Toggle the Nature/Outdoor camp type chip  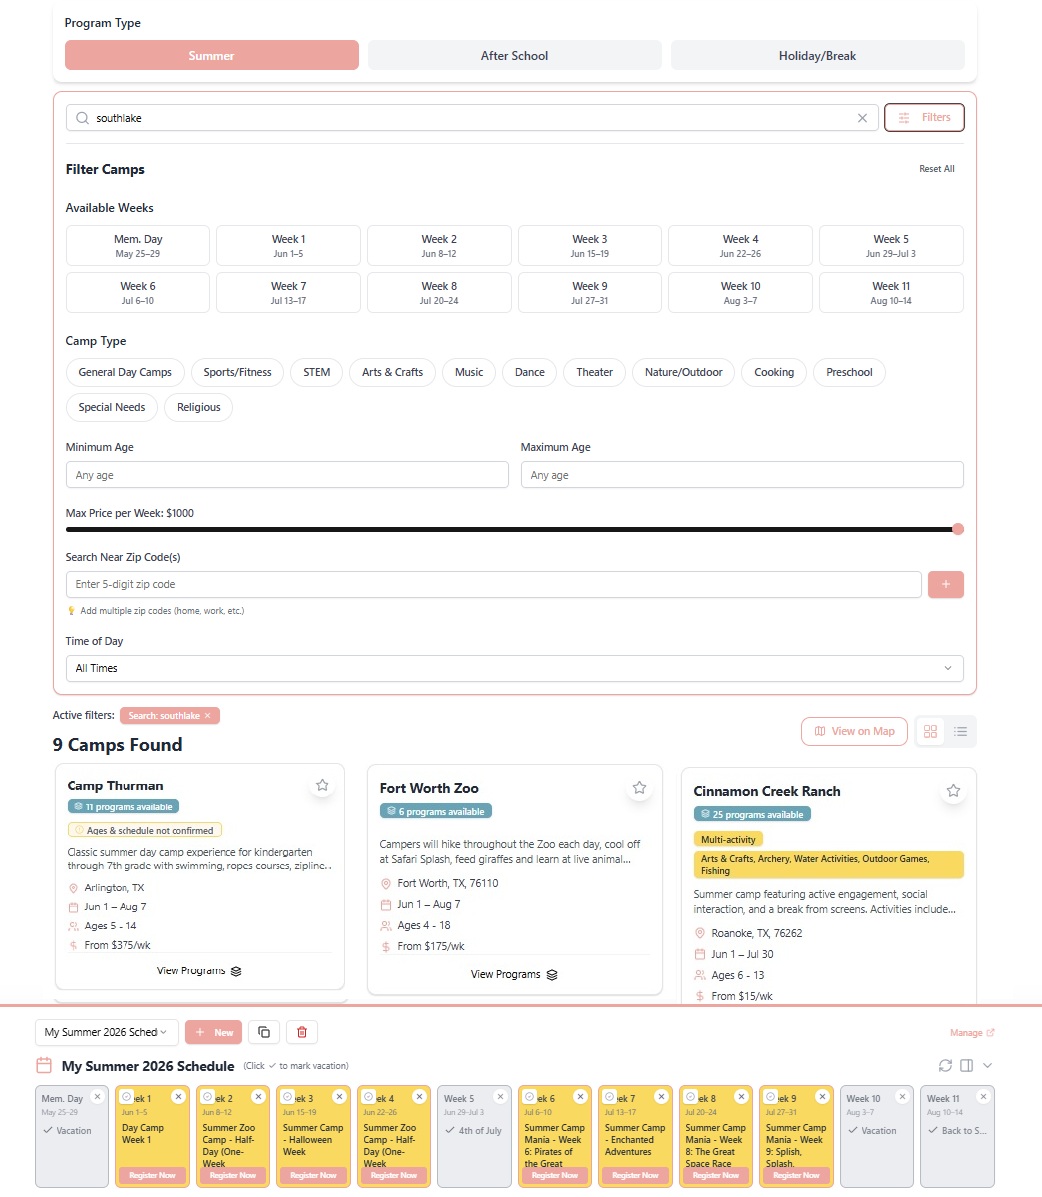click(x=683, y=373)
